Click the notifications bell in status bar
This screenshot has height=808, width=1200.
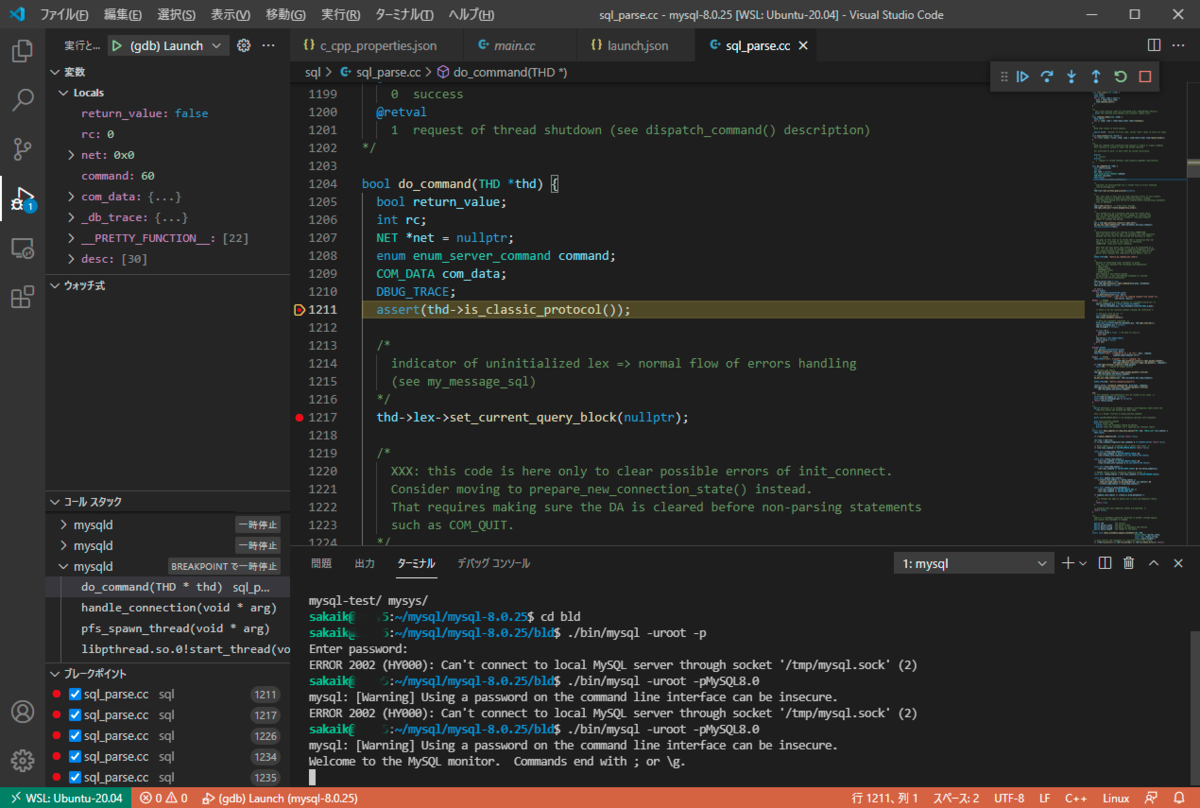coord(1179,798)
